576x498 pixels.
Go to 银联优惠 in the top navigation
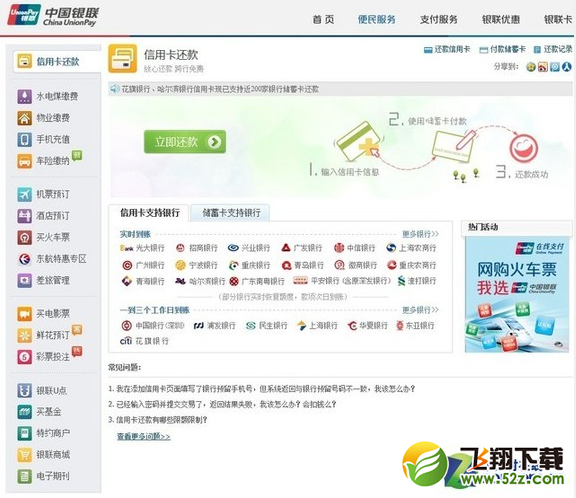(501, 19)
